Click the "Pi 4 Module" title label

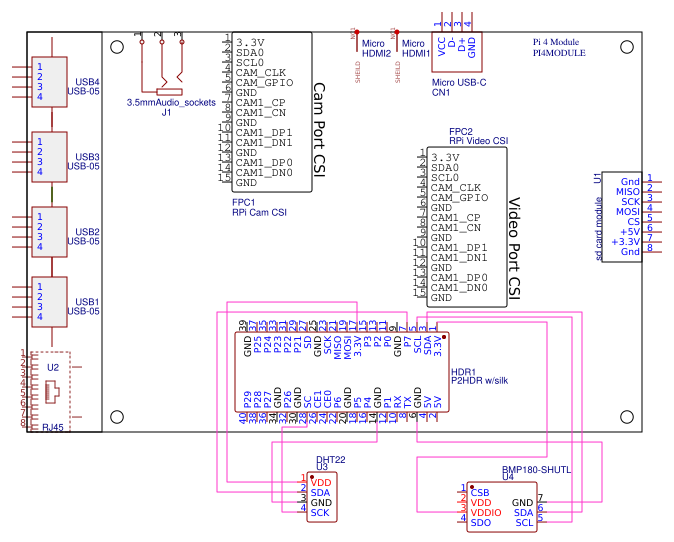[556, 42]
